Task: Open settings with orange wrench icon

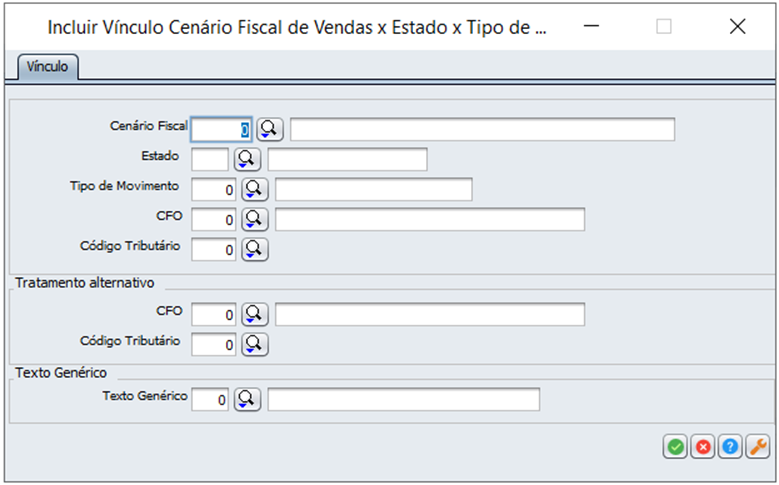Action: (758, 447)
